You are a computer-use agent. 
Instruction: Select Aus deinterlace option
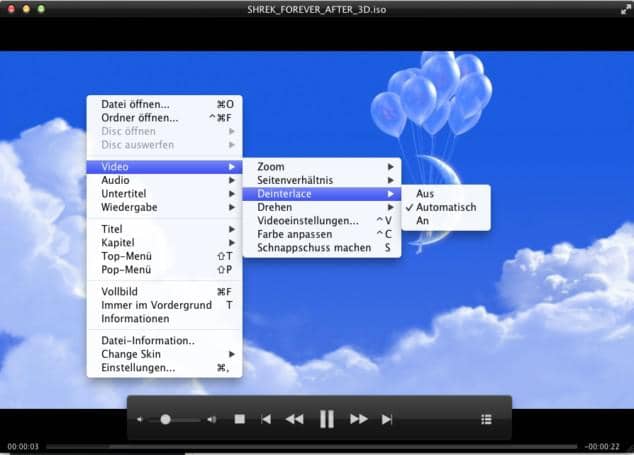click(x=446, y=193)
